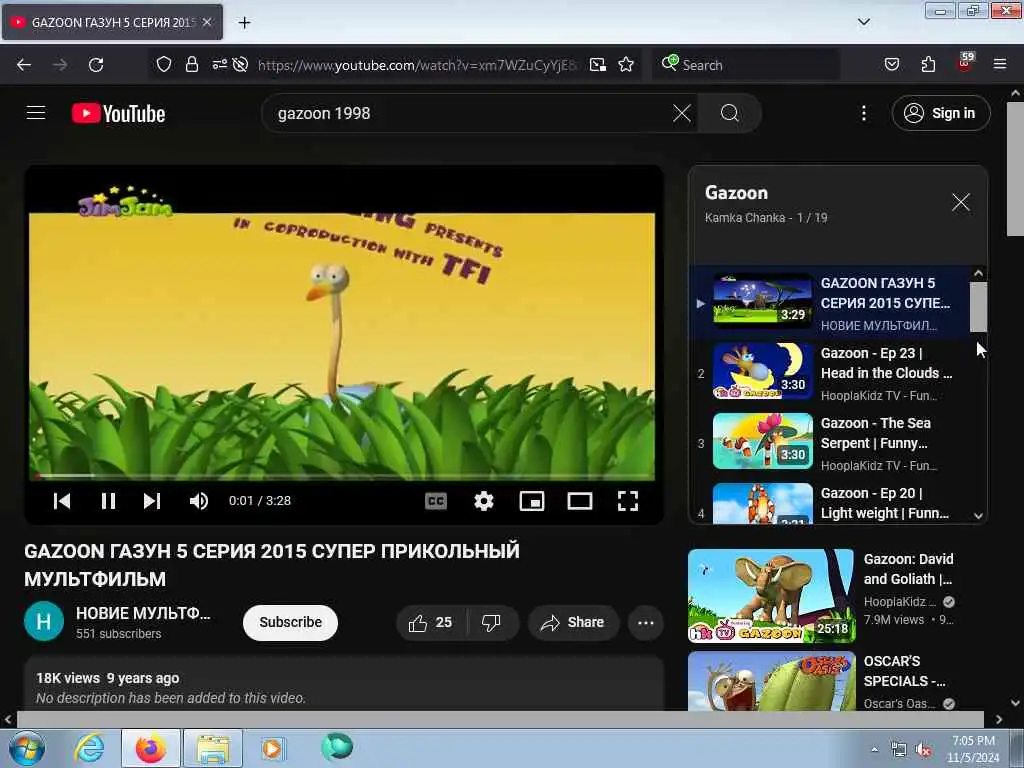Subscribe to the channel
Image resolution: width=1024 pixels, height=768 pixels.
coord(290,622)
